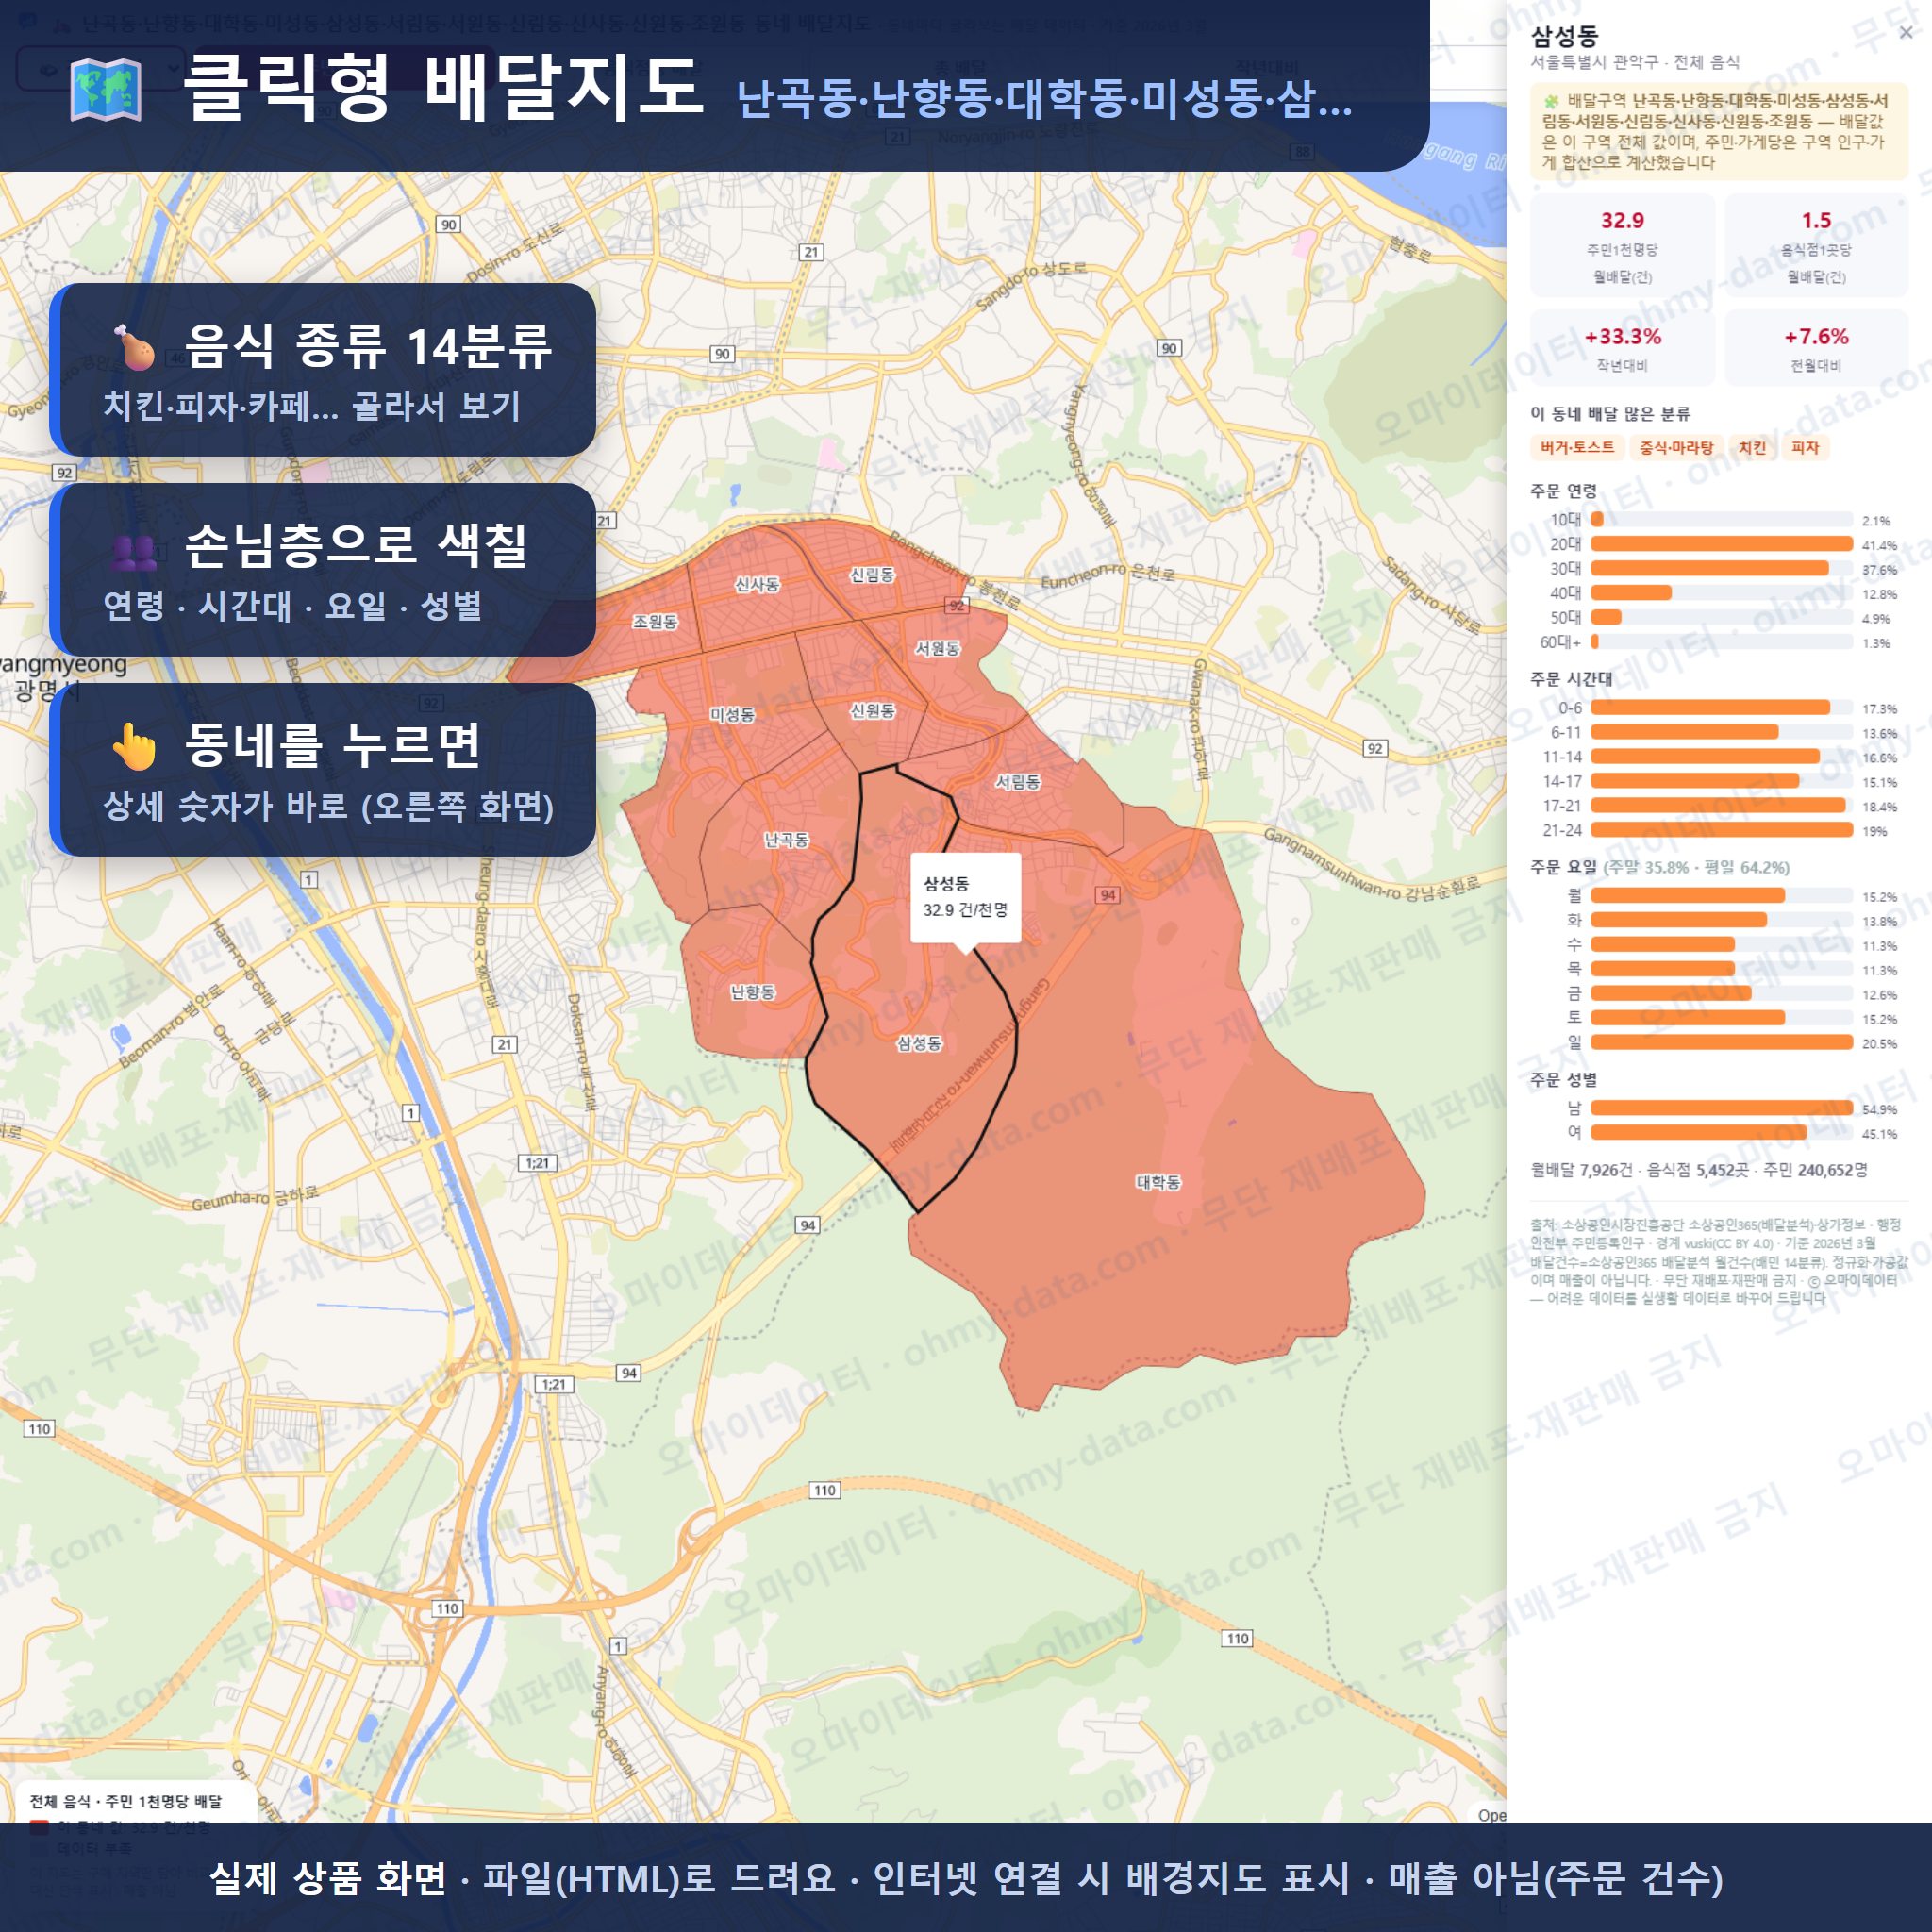The height and width of the screenshot is (1932, 1932).
Task: Select the 버거·토스트 category tag
Action: [x=1577, y=447]
